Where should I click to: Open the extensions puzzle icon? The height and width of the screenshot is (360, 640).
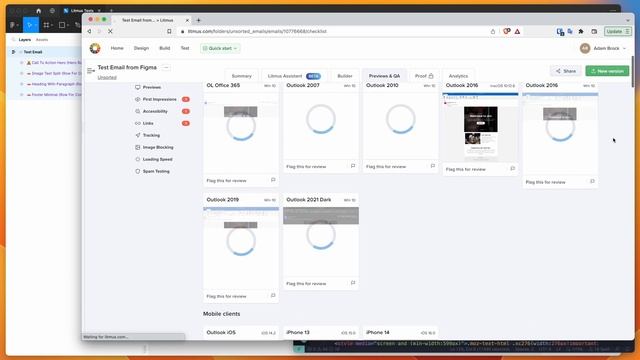coord(581,31)
